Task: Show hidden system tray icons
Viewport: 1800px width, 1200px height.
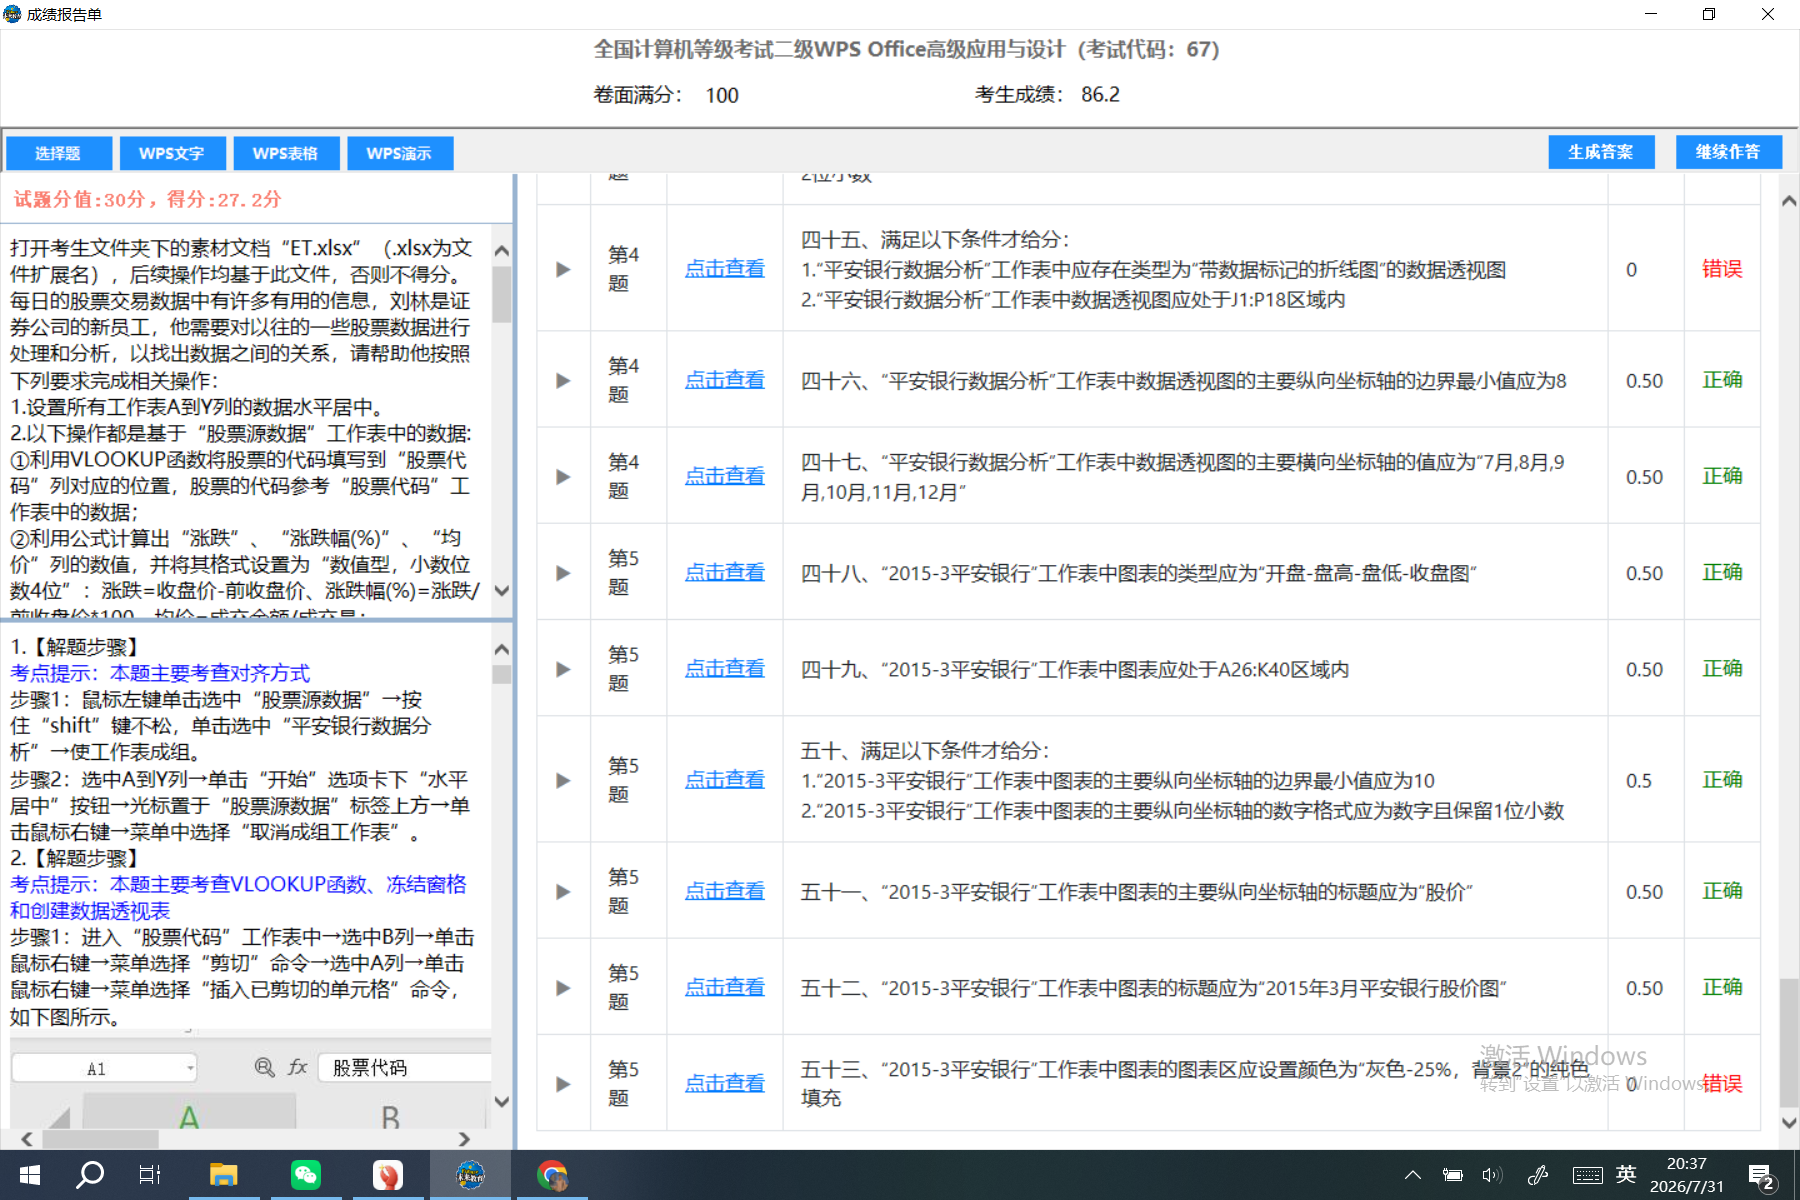Action: (x=1413, y=1175)
